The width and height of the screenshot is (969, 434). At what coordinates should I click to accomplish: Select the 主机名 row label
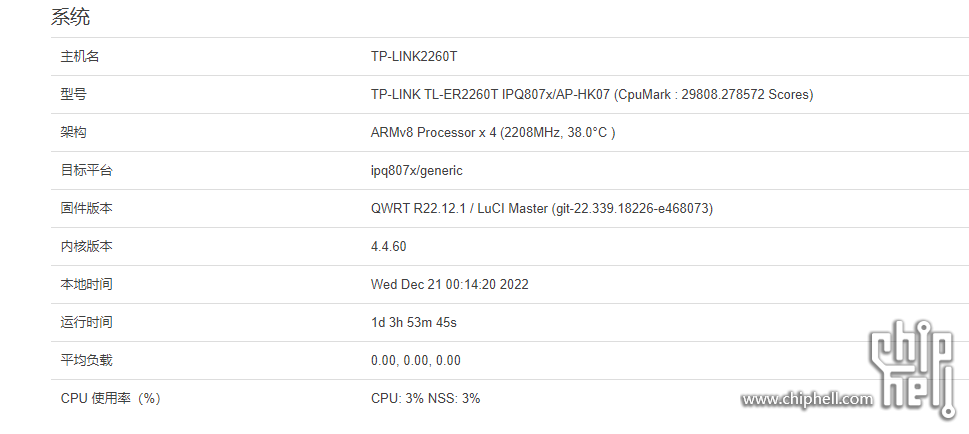click(80, 57)
